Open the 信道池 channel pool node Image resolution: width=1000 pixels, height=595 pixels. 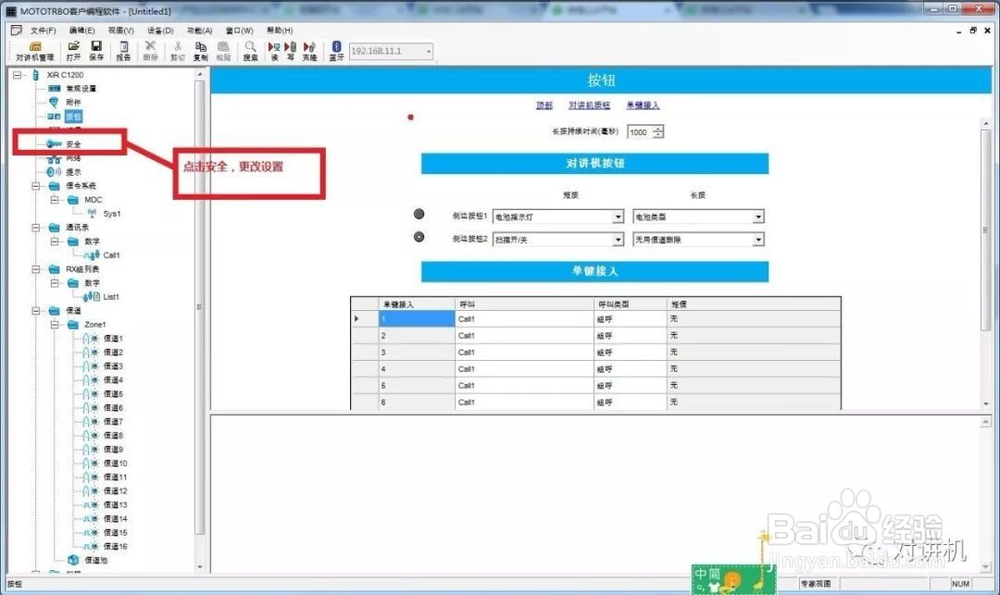coord(96,561)
